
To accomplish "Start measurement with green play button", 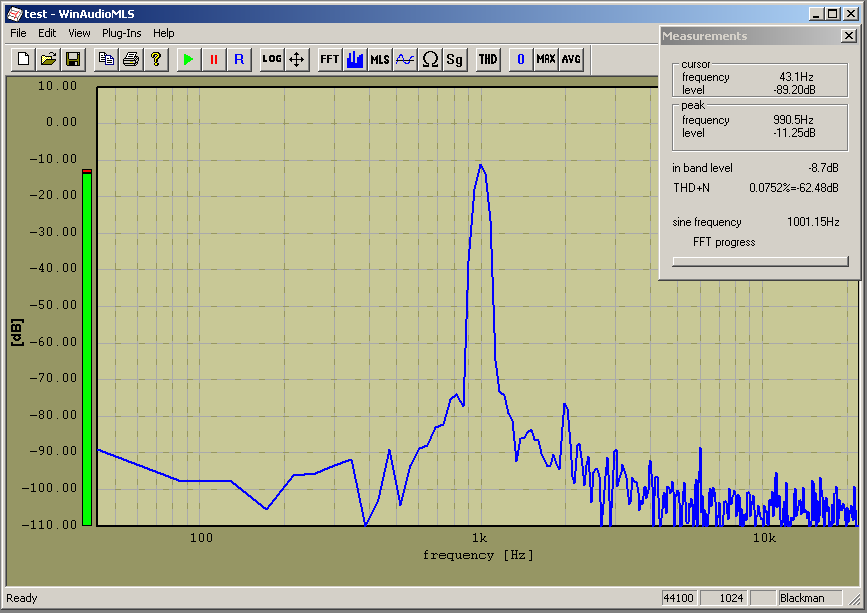I will 187,59.
